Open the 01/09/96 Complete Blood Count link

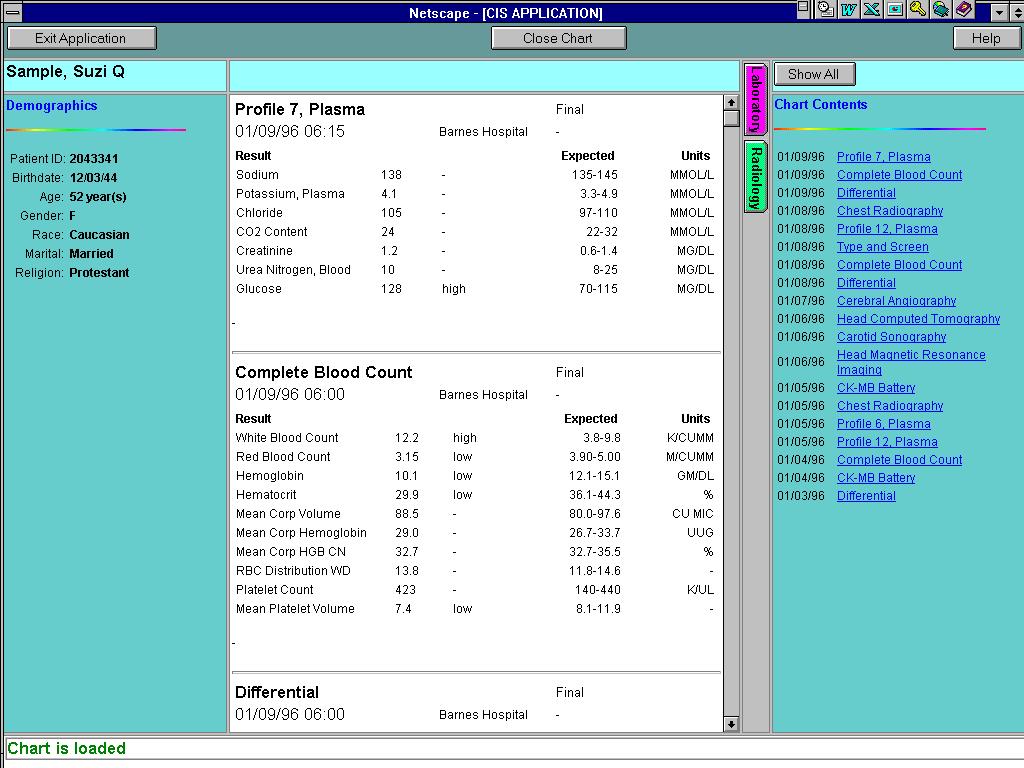(899, 175)
